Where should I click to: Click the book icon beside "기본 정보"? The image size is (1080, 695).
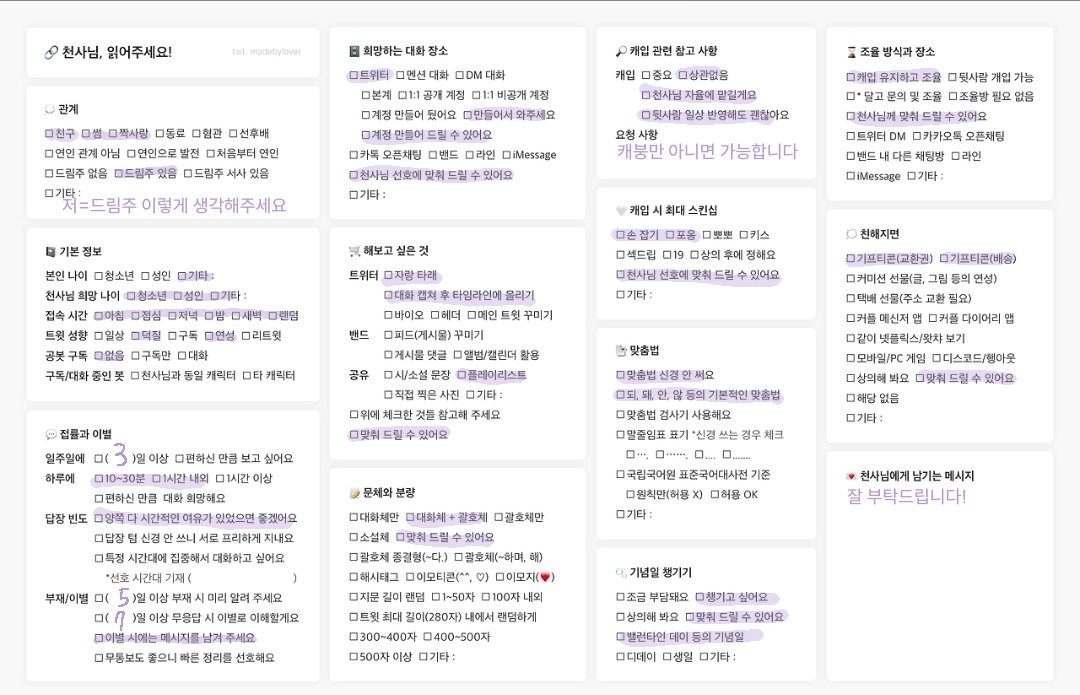(x=50, y=251)
